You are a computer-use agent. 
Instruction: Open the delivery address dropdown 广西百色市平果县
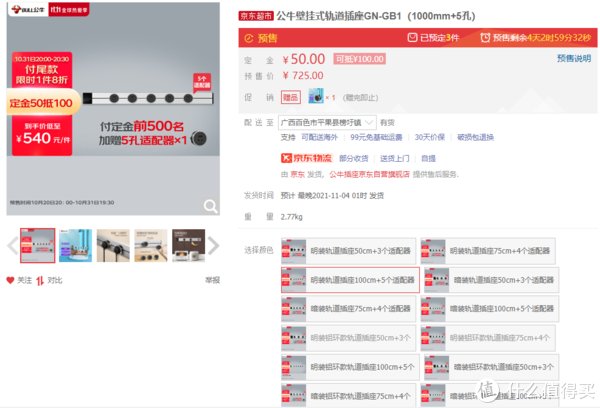pos(327,122)
